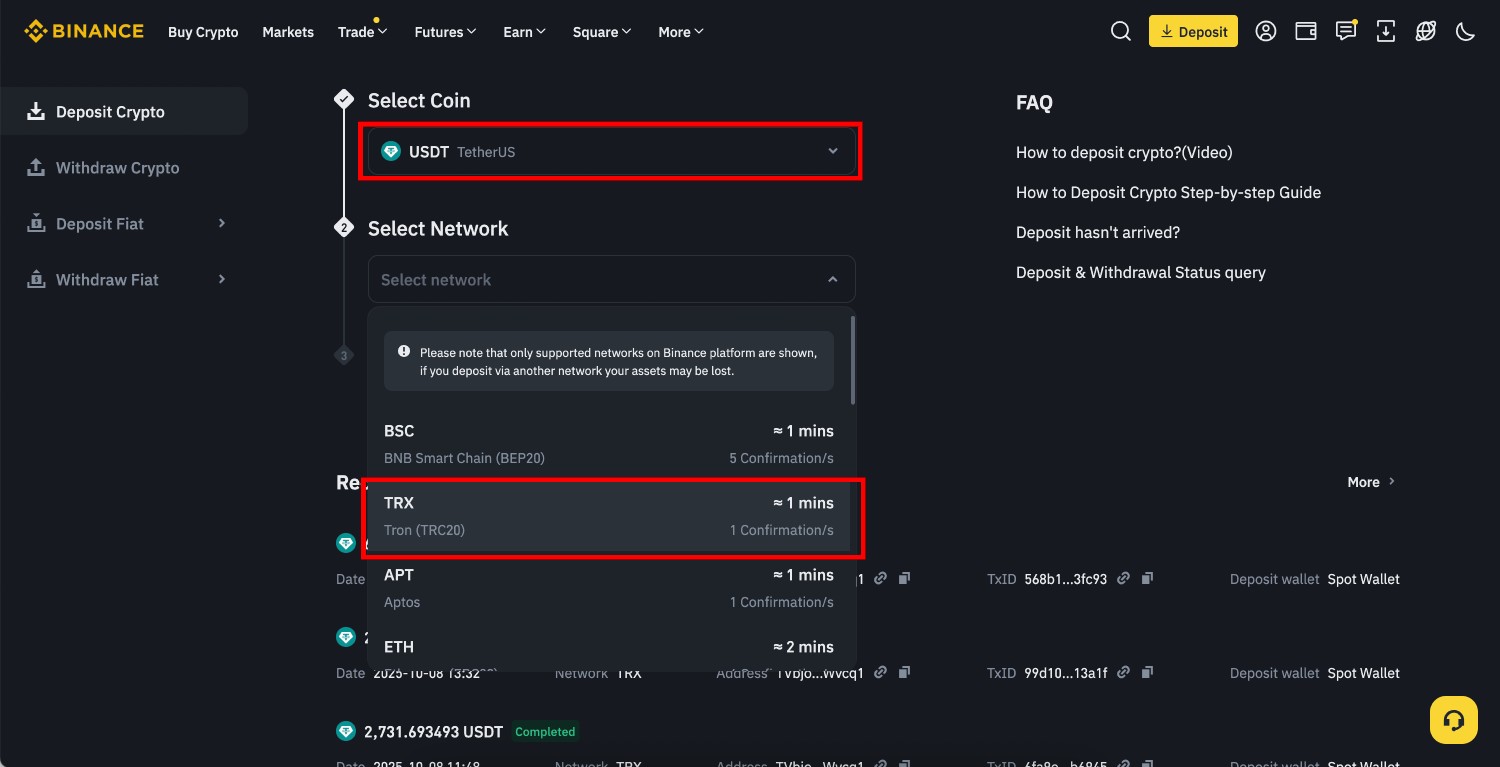Open Deposit & Withdrawal Status query
The height and width of the screenshot is (767, 1500).
click(1141, 272)
